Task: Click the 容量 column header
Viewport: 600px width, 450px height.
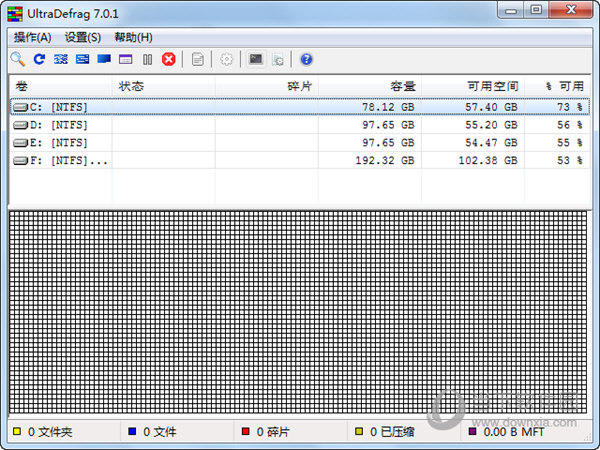Action: 370,86
